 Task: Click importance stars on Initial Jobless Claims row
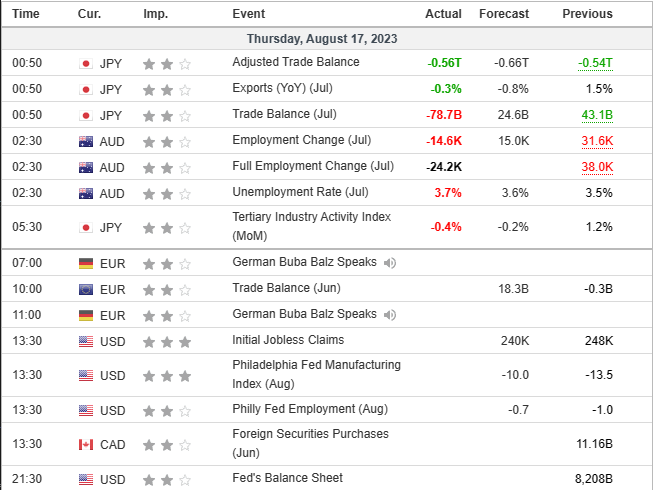click(x=165, y=341)
